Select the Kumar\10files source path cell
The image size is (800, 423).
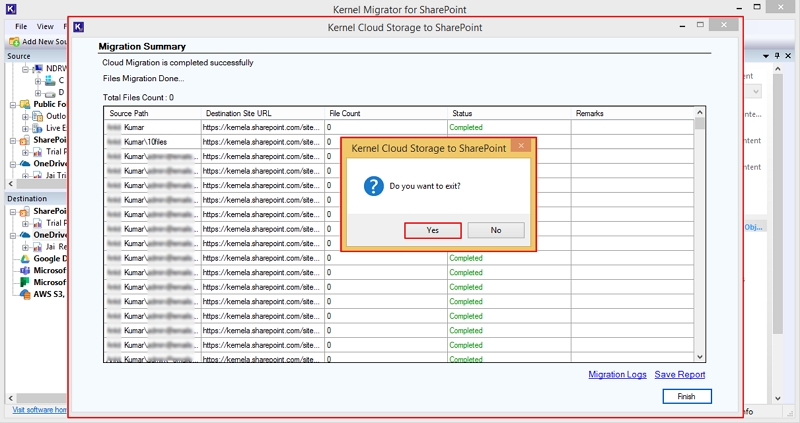point(152,142)
